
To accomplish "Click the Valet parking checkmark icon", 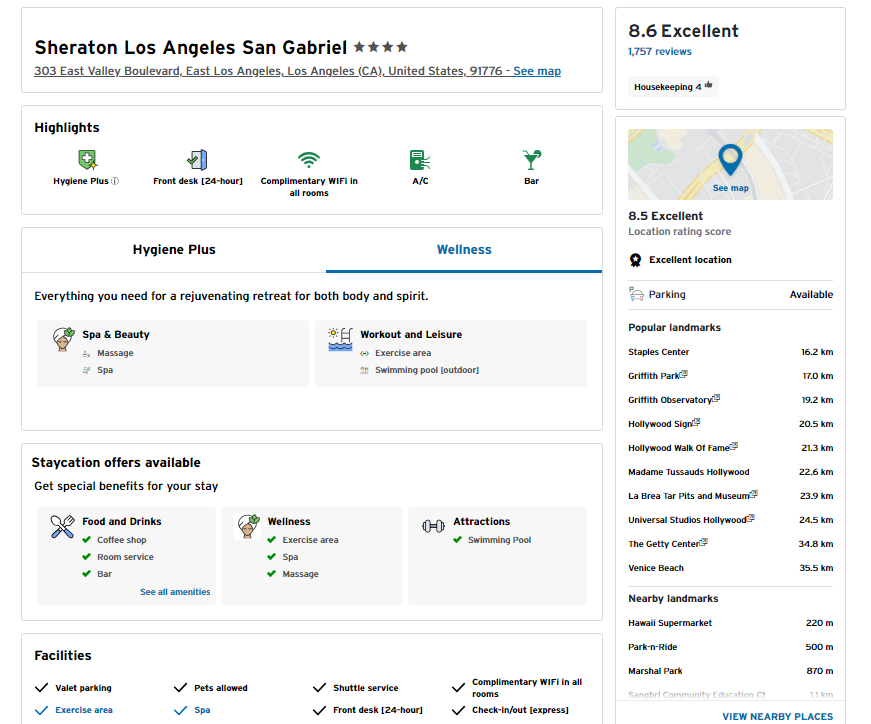I will click(42, 688).
